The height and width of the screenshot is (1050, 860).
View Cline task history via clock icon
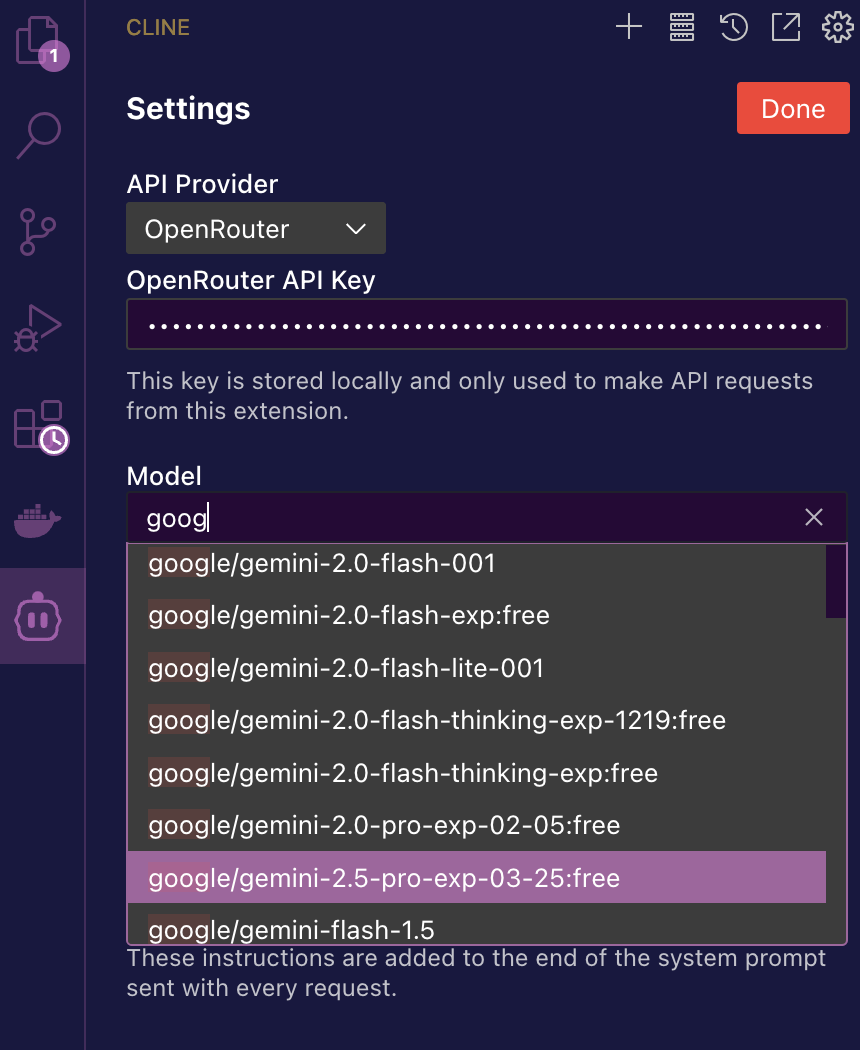pos(733,27)
